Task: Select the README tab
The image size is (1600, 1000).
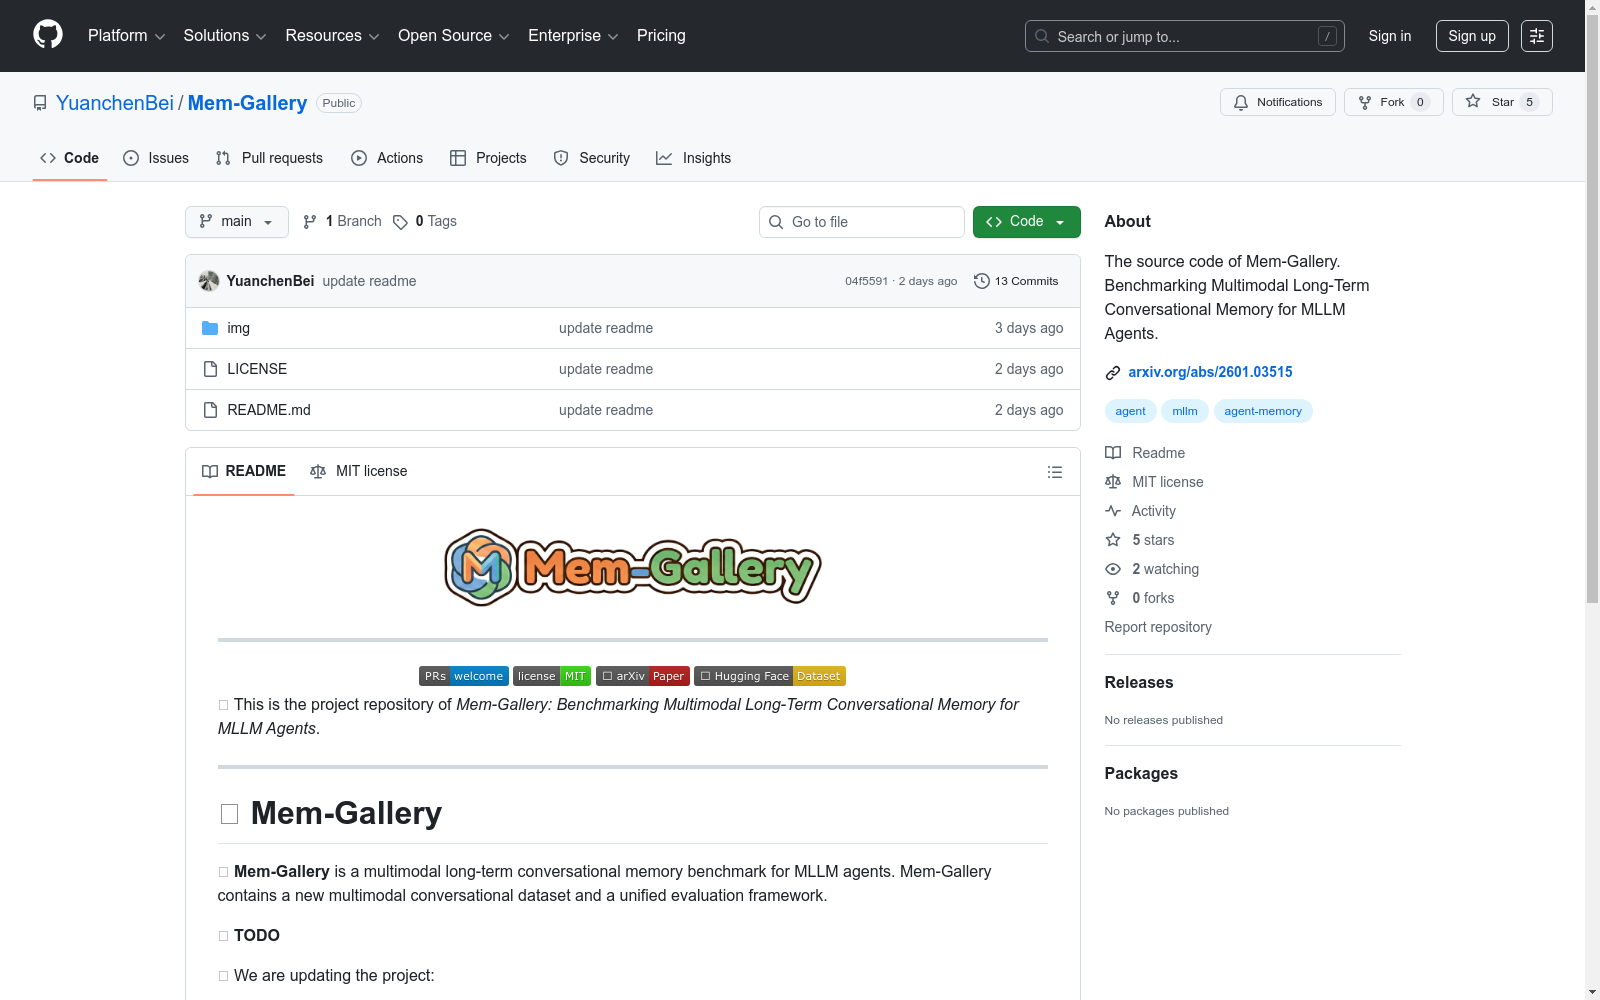Action: click(x=244, y=471)
